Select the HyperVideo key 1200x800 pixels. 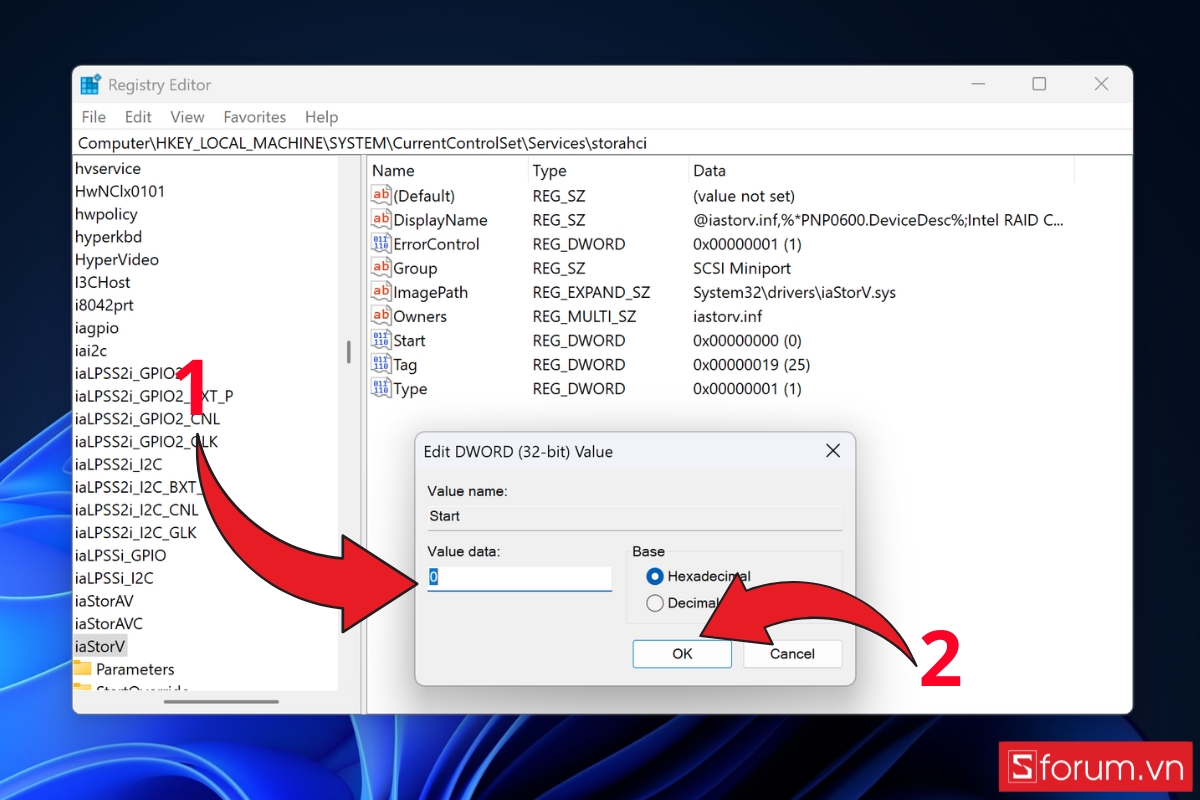[x=117, y=259]
